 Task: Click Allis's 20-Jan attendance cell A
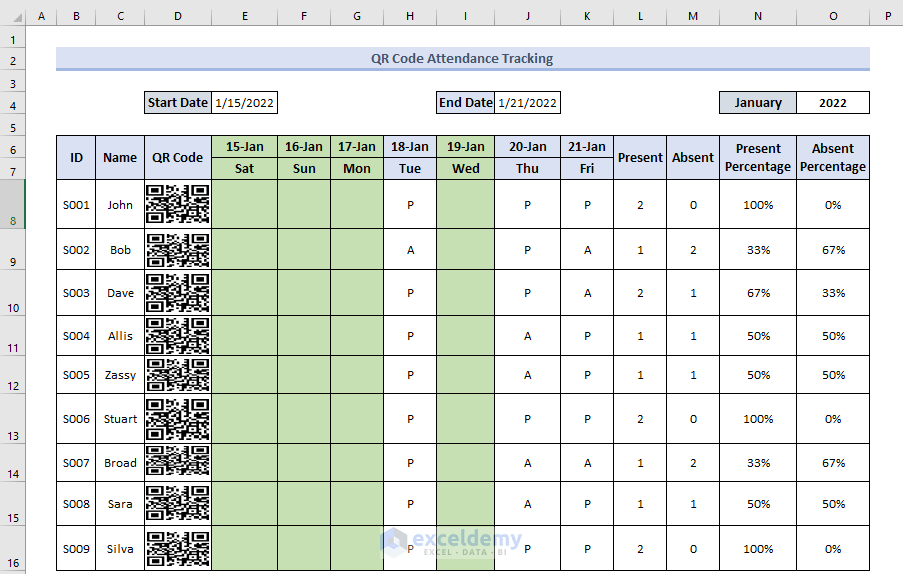coord(527,336)
